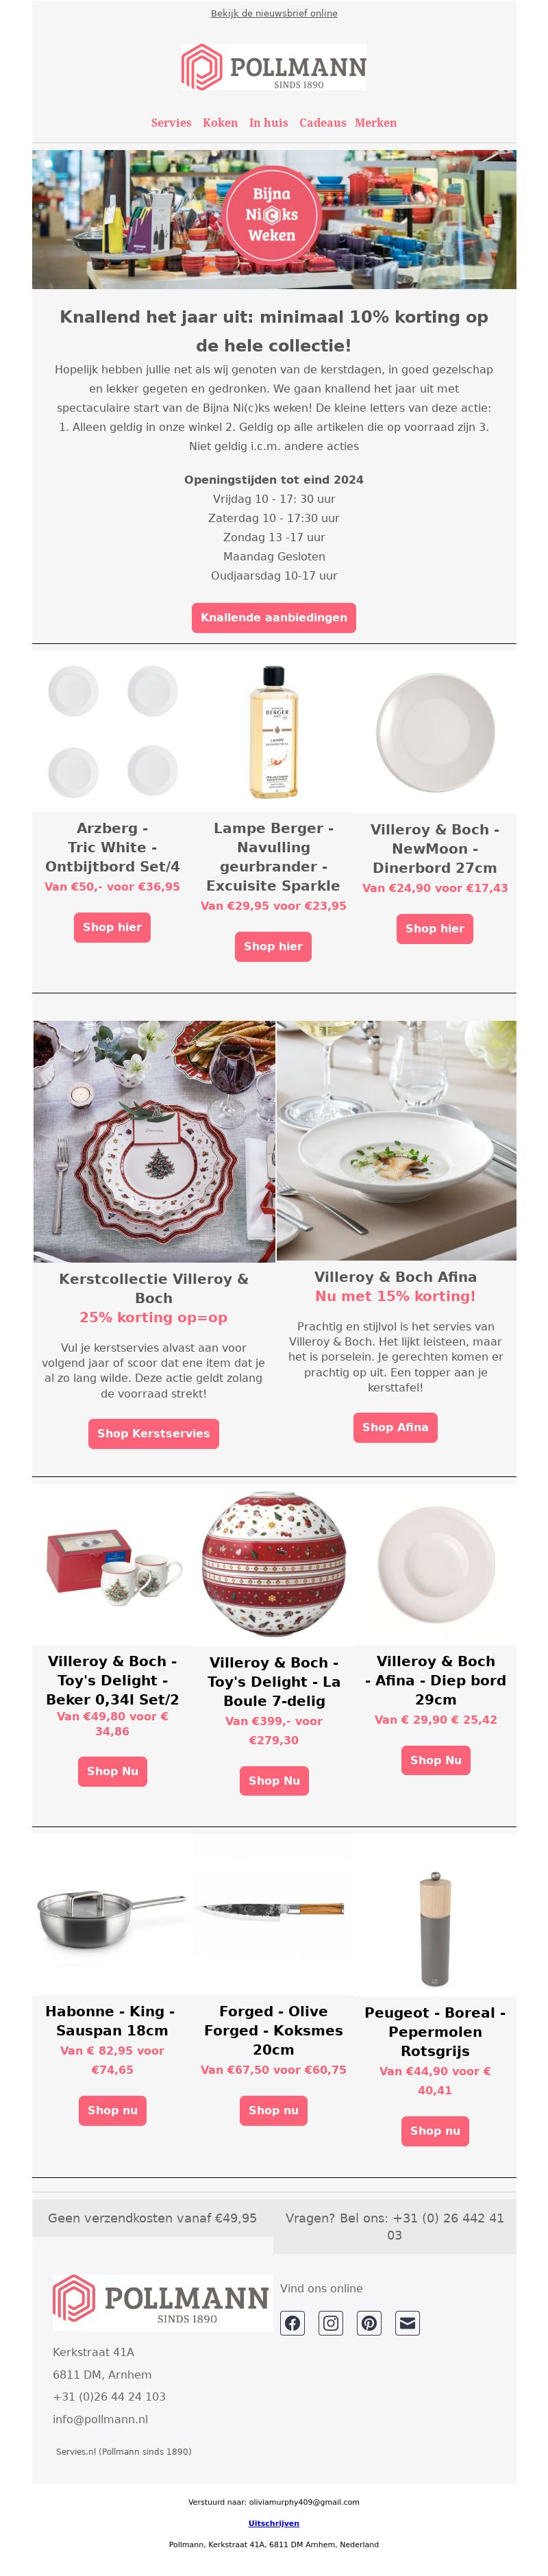The image size is (548, 2576).
Task: Open the Bijna Ni(c)ks Weken banner
Action: (274, 220)
